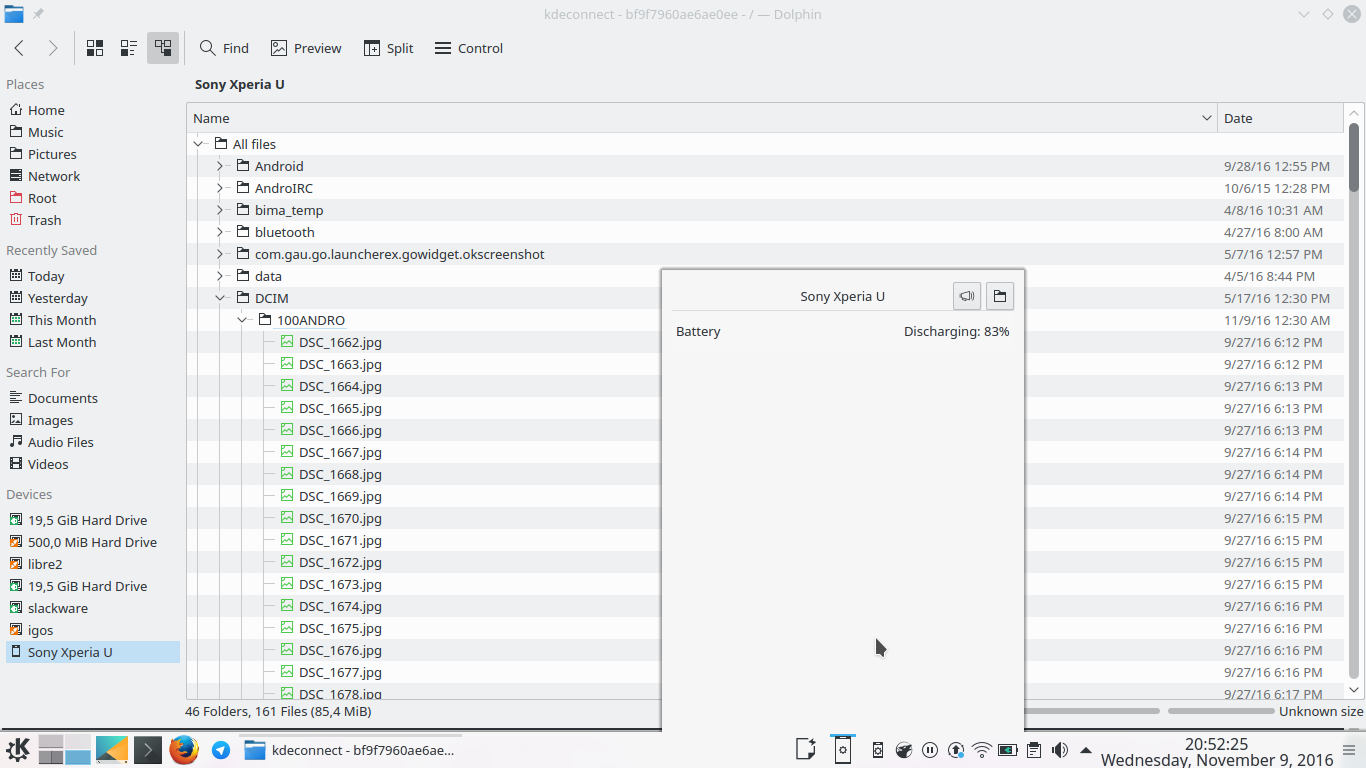Expand the Android folder

pos(220,166)
